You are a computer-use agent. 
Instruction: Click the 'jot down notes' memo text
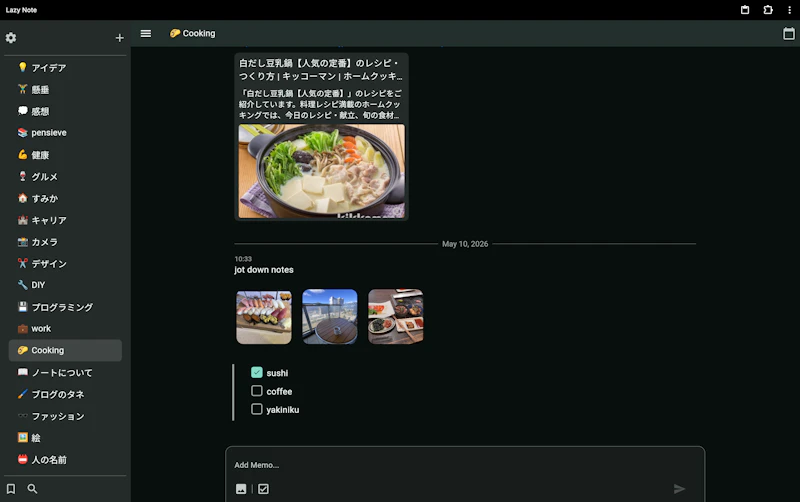(x=264, y=270)
